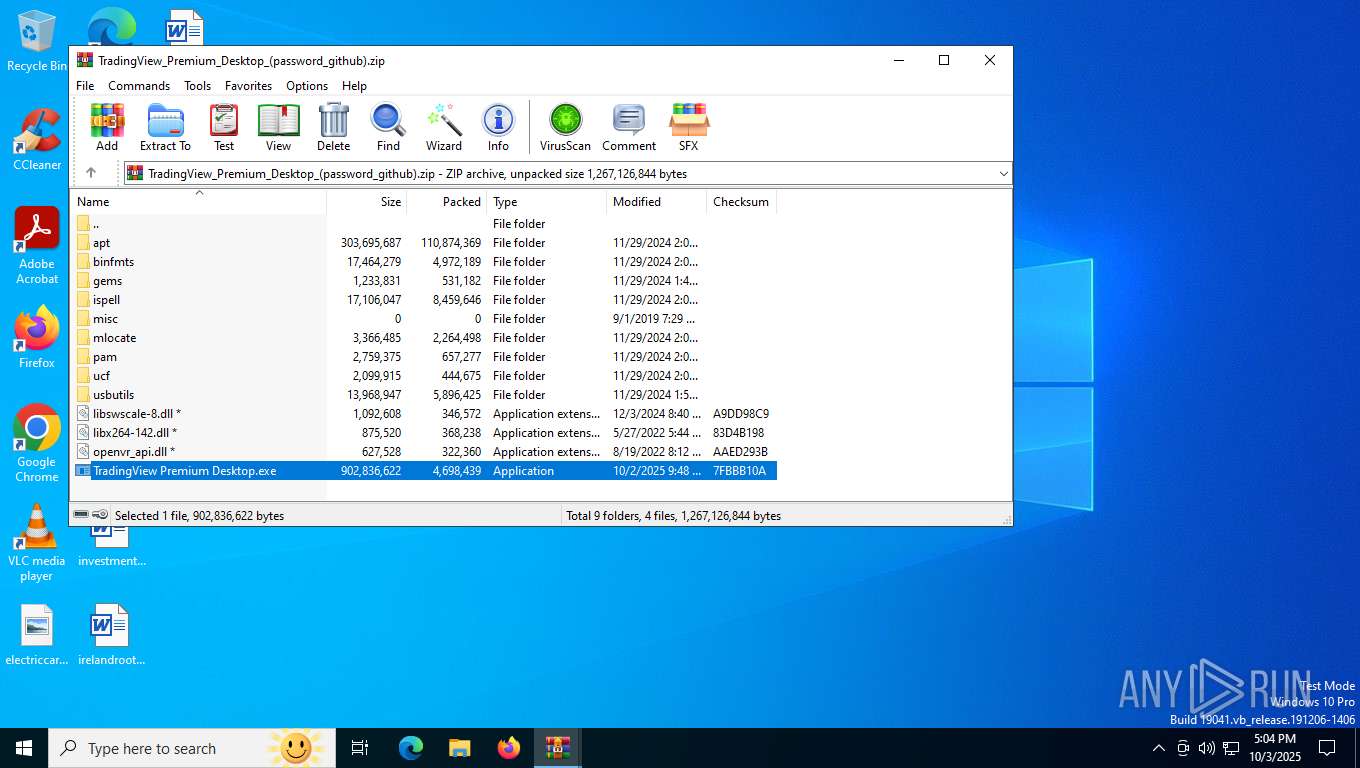Select the apt folder row
This screenshot has width=1360, height=768.
424,243
